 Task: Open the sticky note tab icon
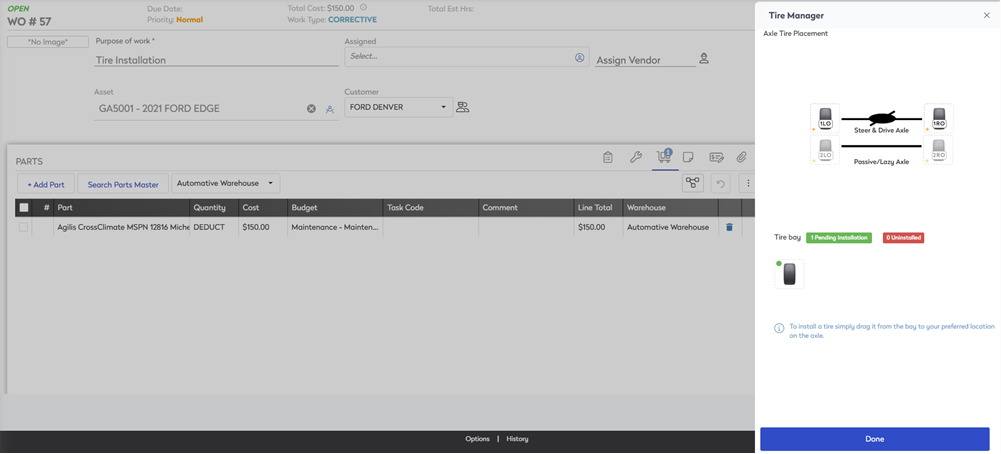point(689,157)
